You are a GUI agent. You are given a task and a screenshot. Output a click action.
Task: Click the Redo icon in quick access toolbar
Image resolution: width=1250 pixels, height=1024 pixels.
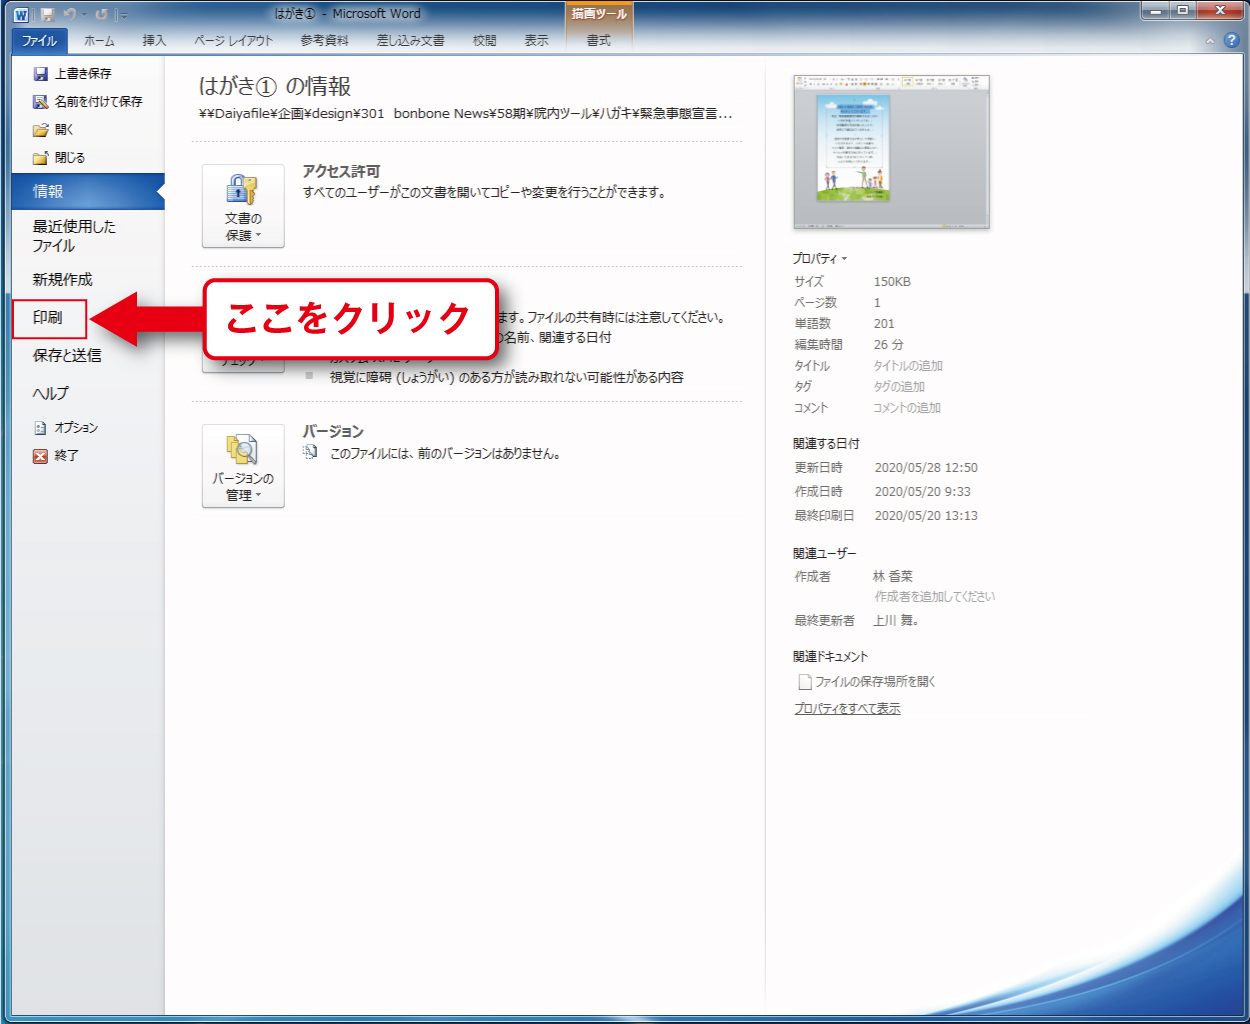101,14
